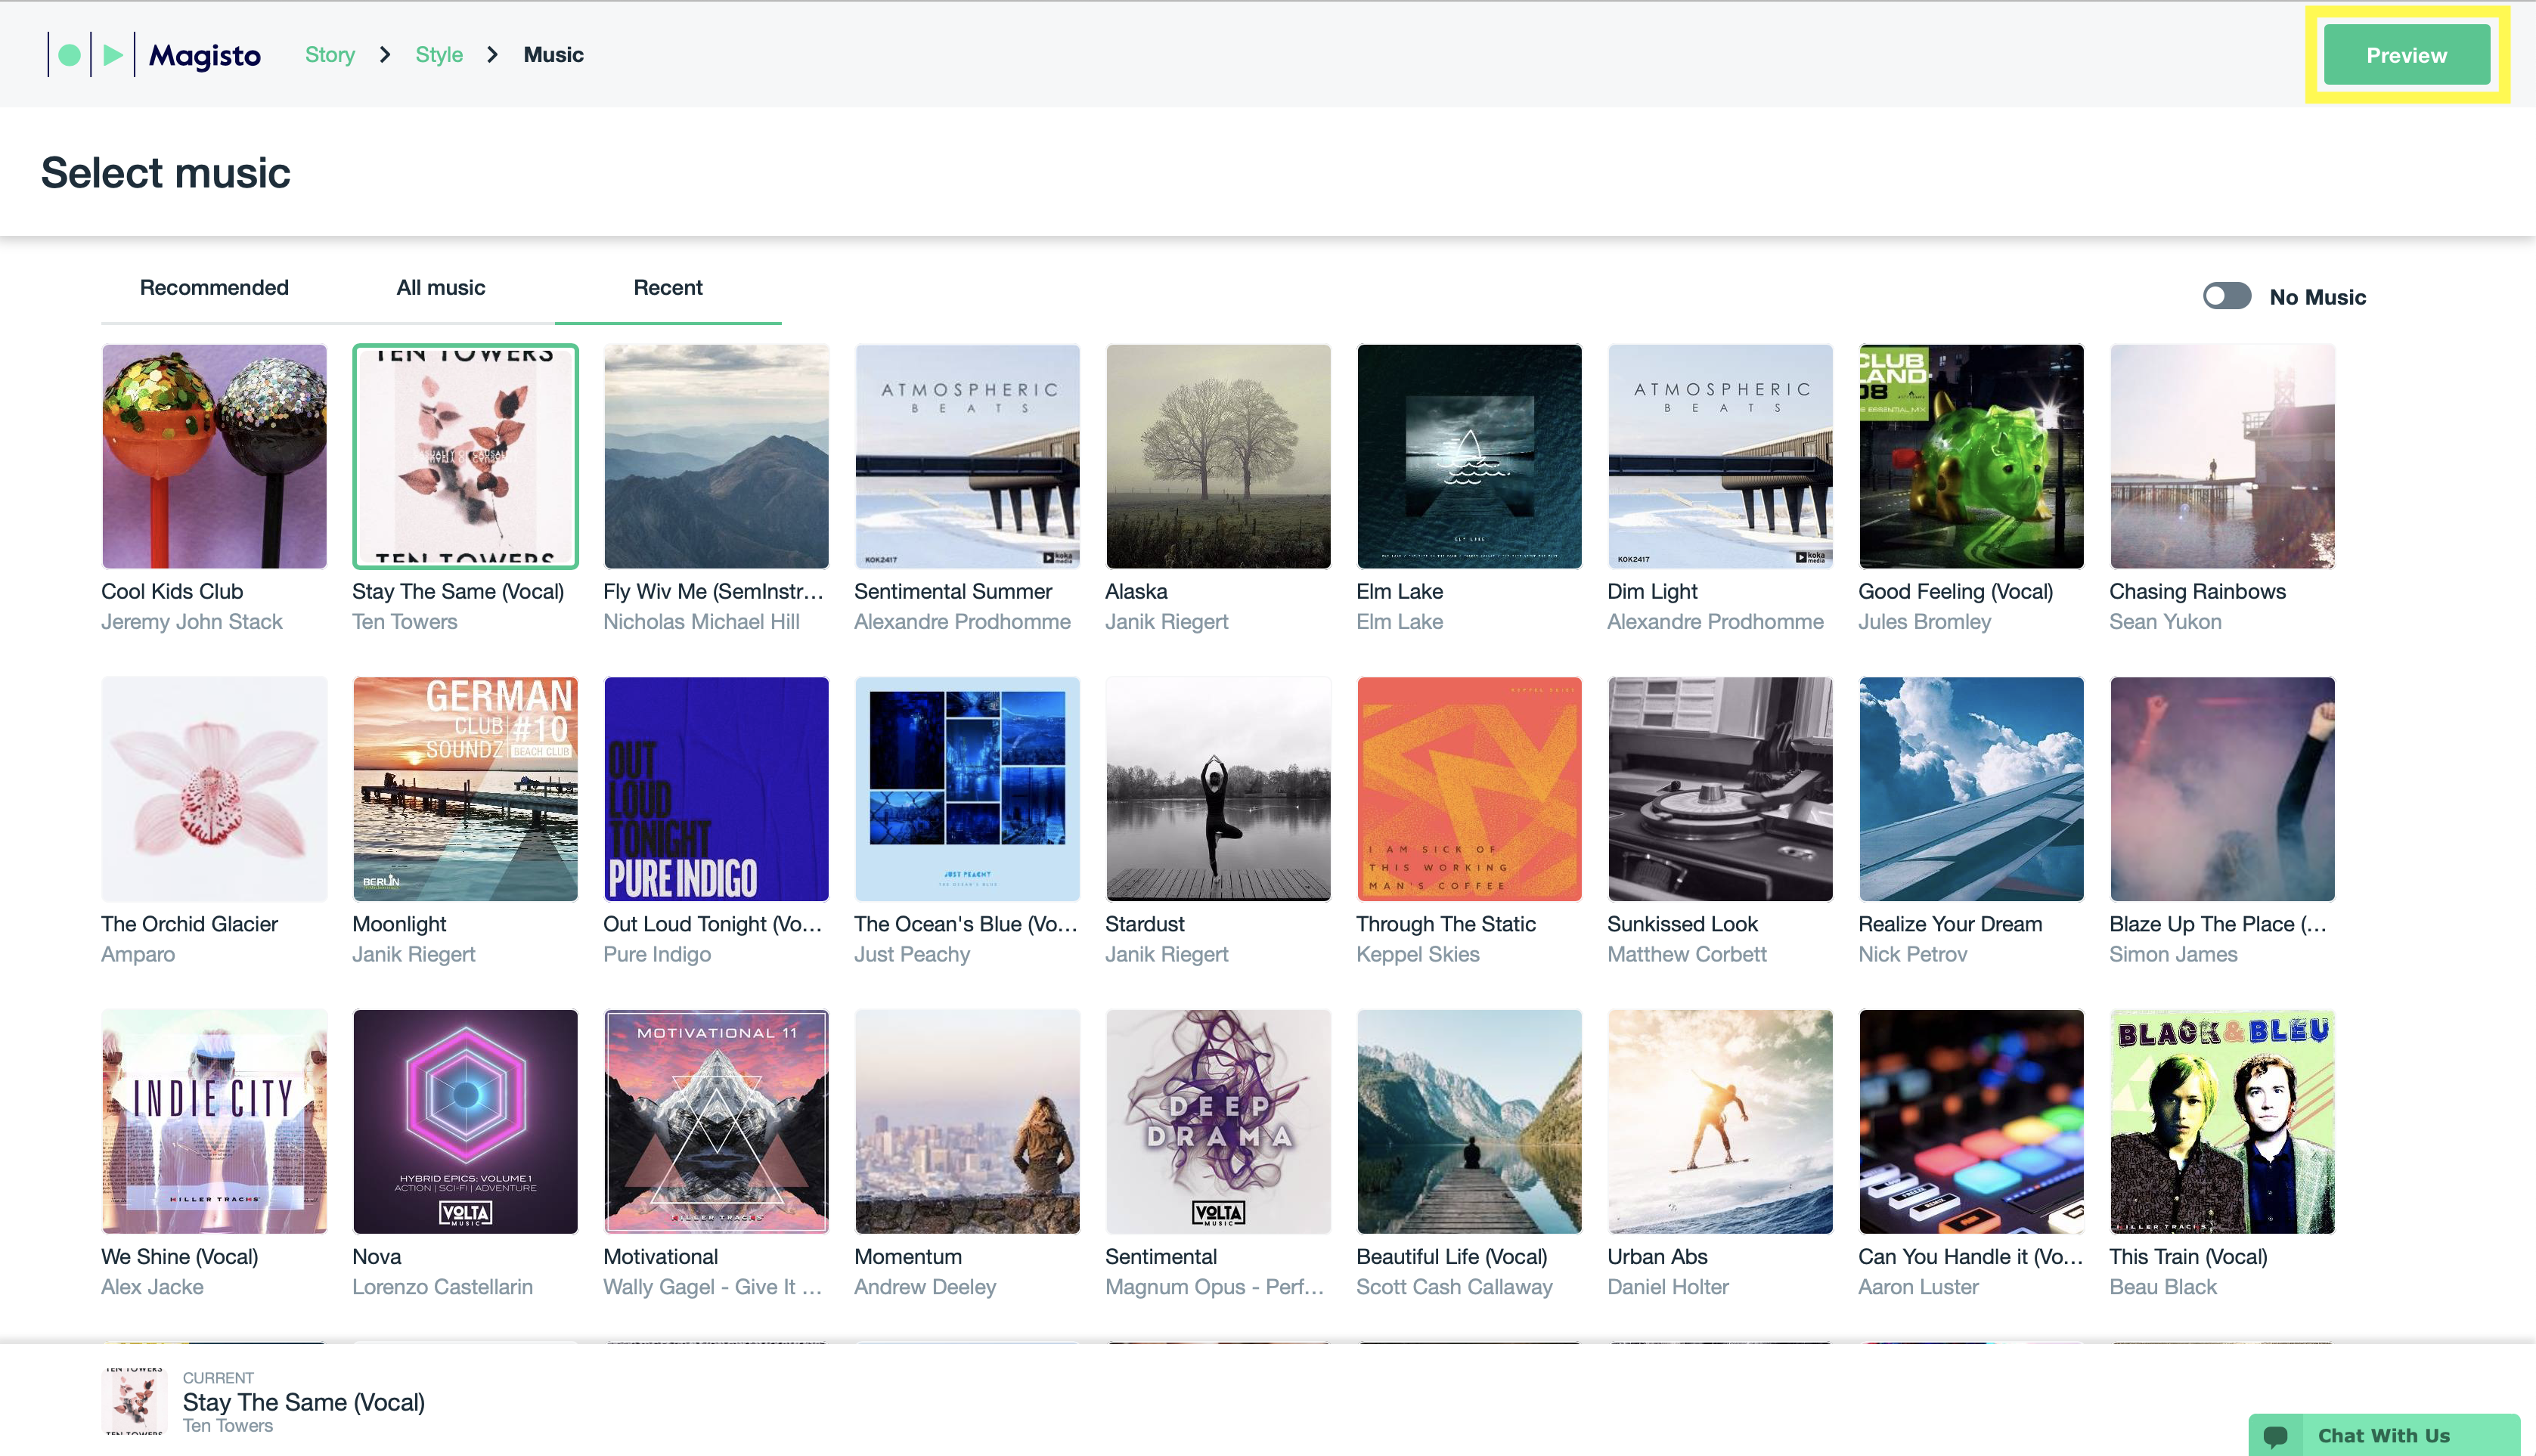The height and width of the screenshot is (1456, 2536).
Task: Click artist name Aaron Luster
Action: (1918, 1288)
